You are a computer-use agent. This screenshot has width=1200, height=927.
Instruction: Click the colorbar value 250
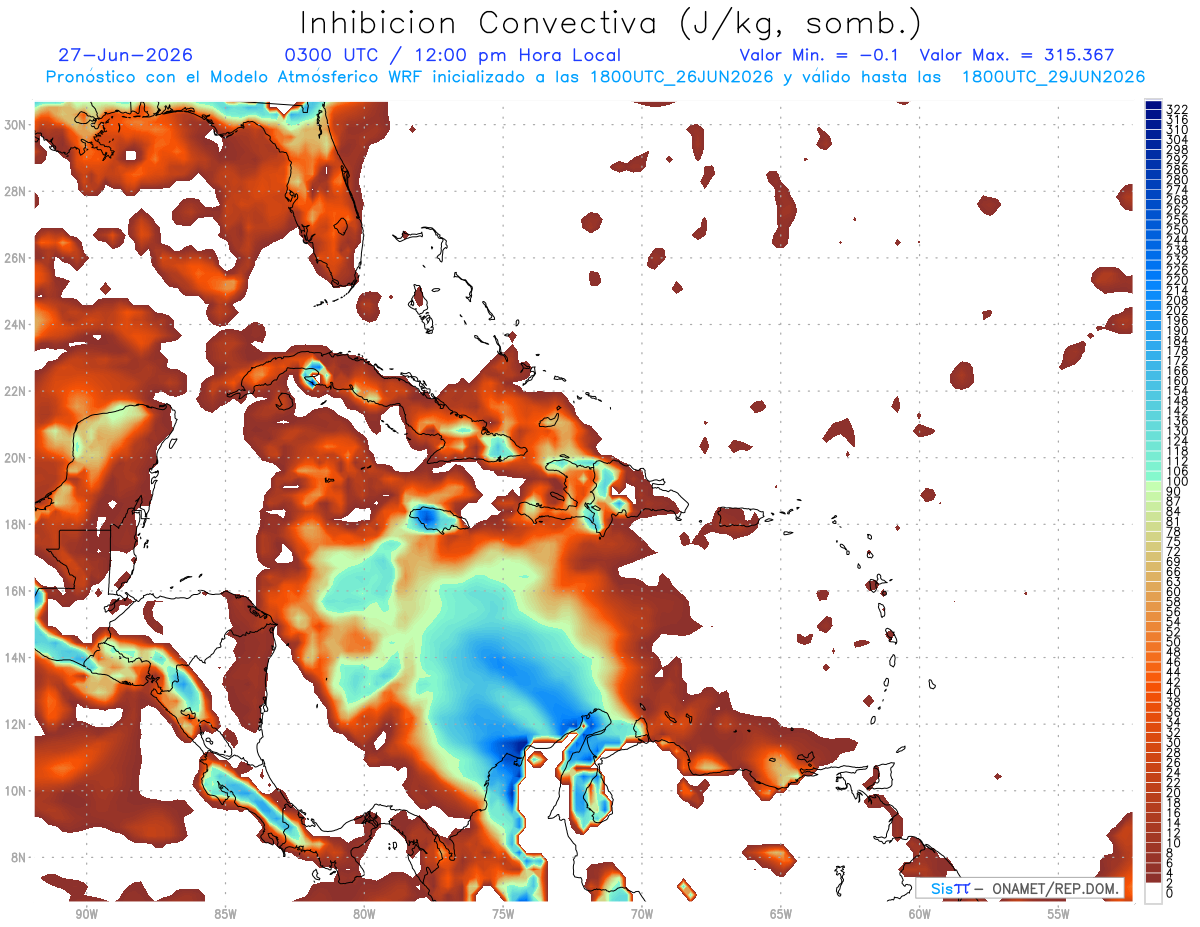pos(1177,230)
